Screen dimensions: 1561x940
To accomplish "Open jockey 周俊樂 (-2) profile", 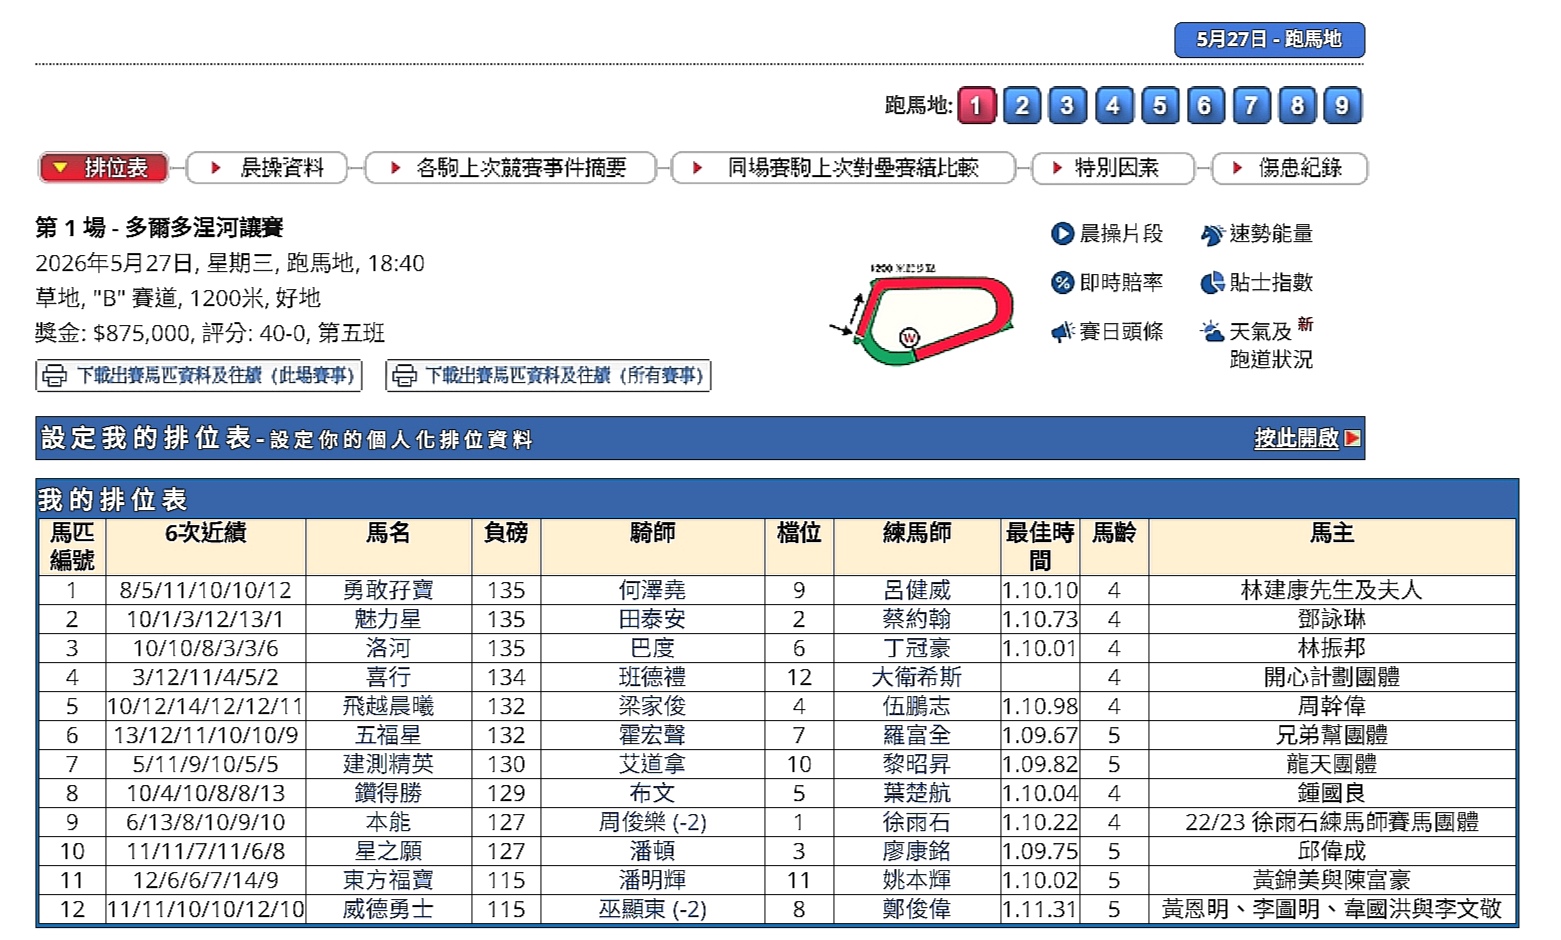I will (652, 822).
